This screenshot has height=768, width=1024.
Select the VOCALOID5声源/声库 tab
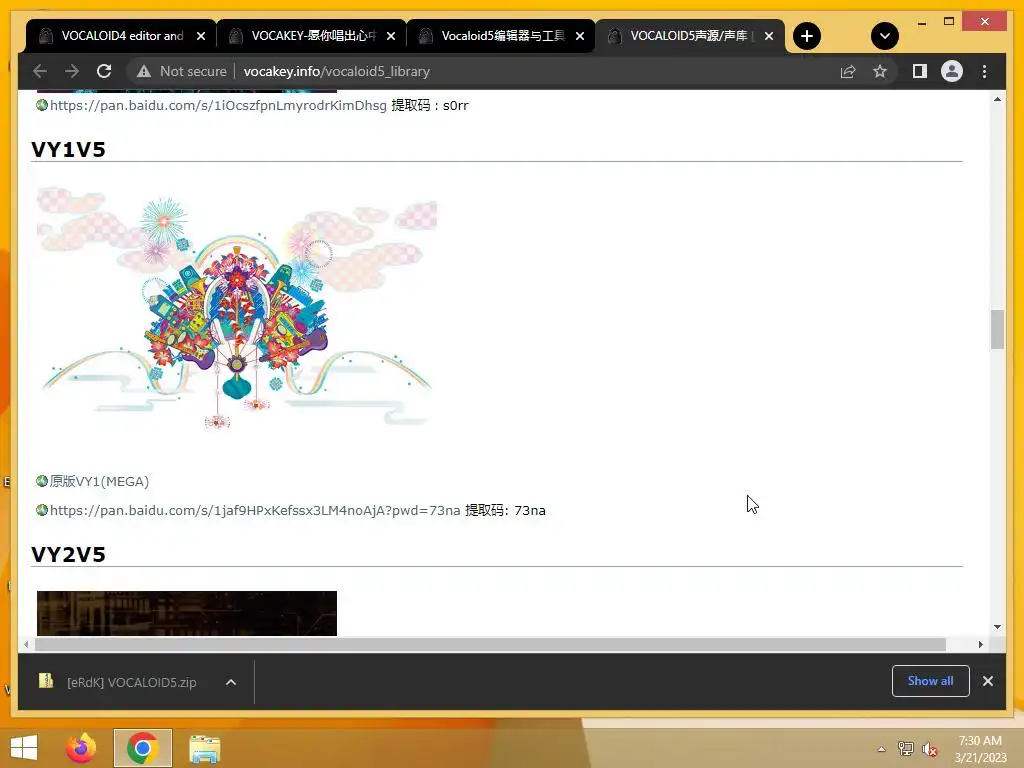[691, 36]
